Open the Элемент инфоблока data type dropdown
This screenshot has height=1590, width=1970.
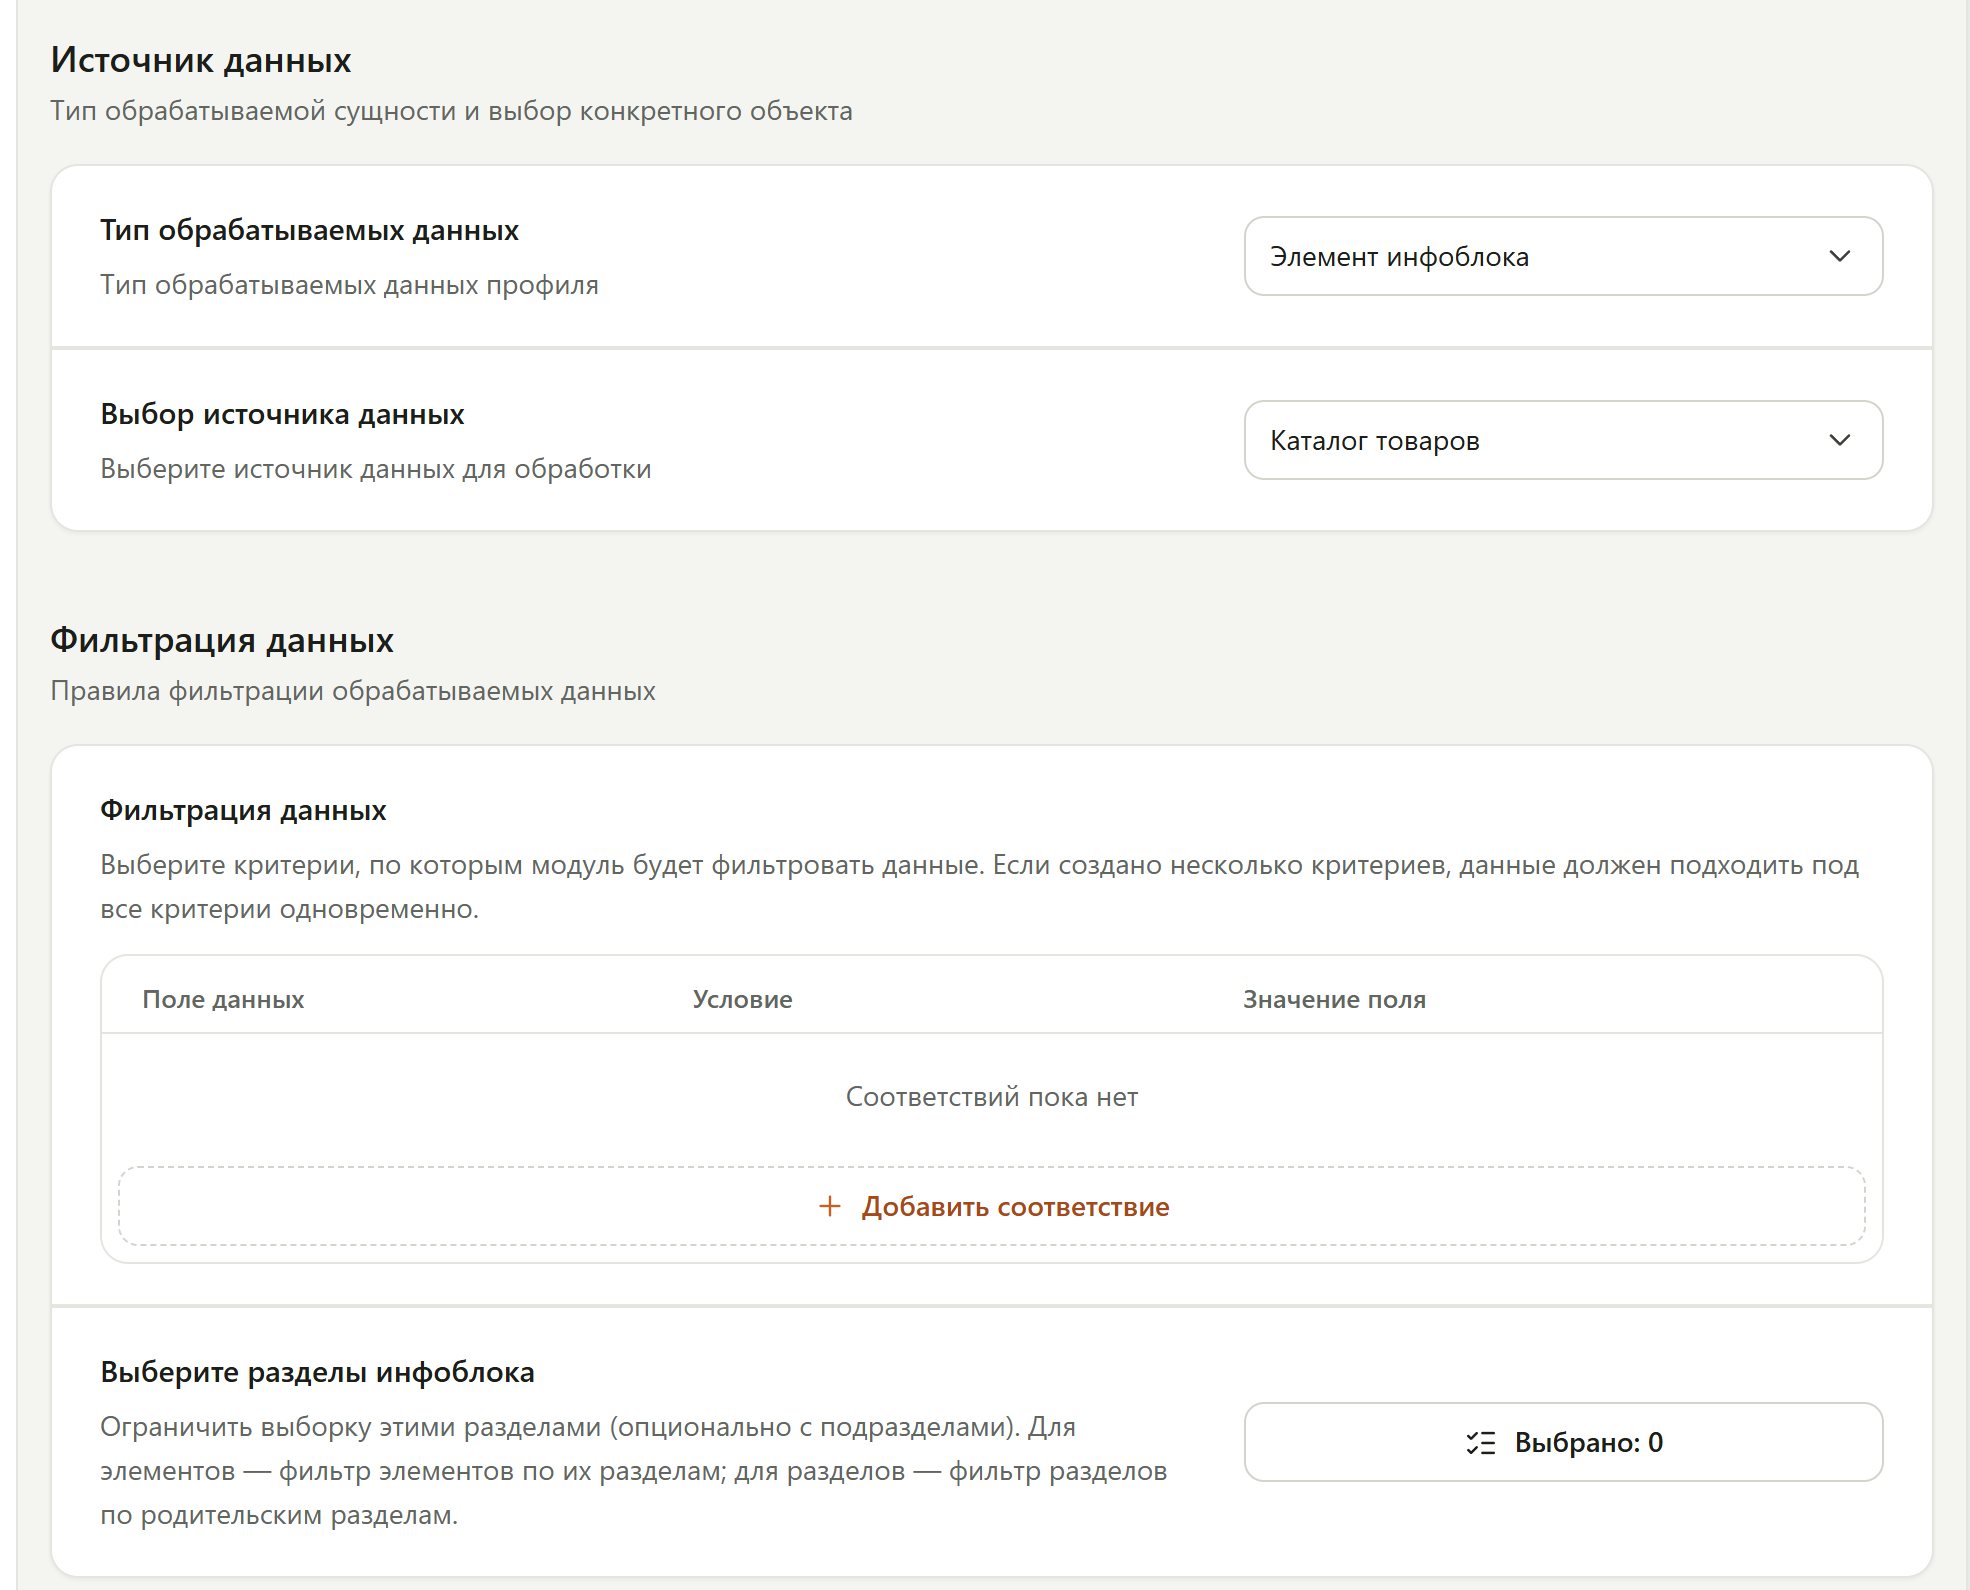click(x=1563, y=256)
